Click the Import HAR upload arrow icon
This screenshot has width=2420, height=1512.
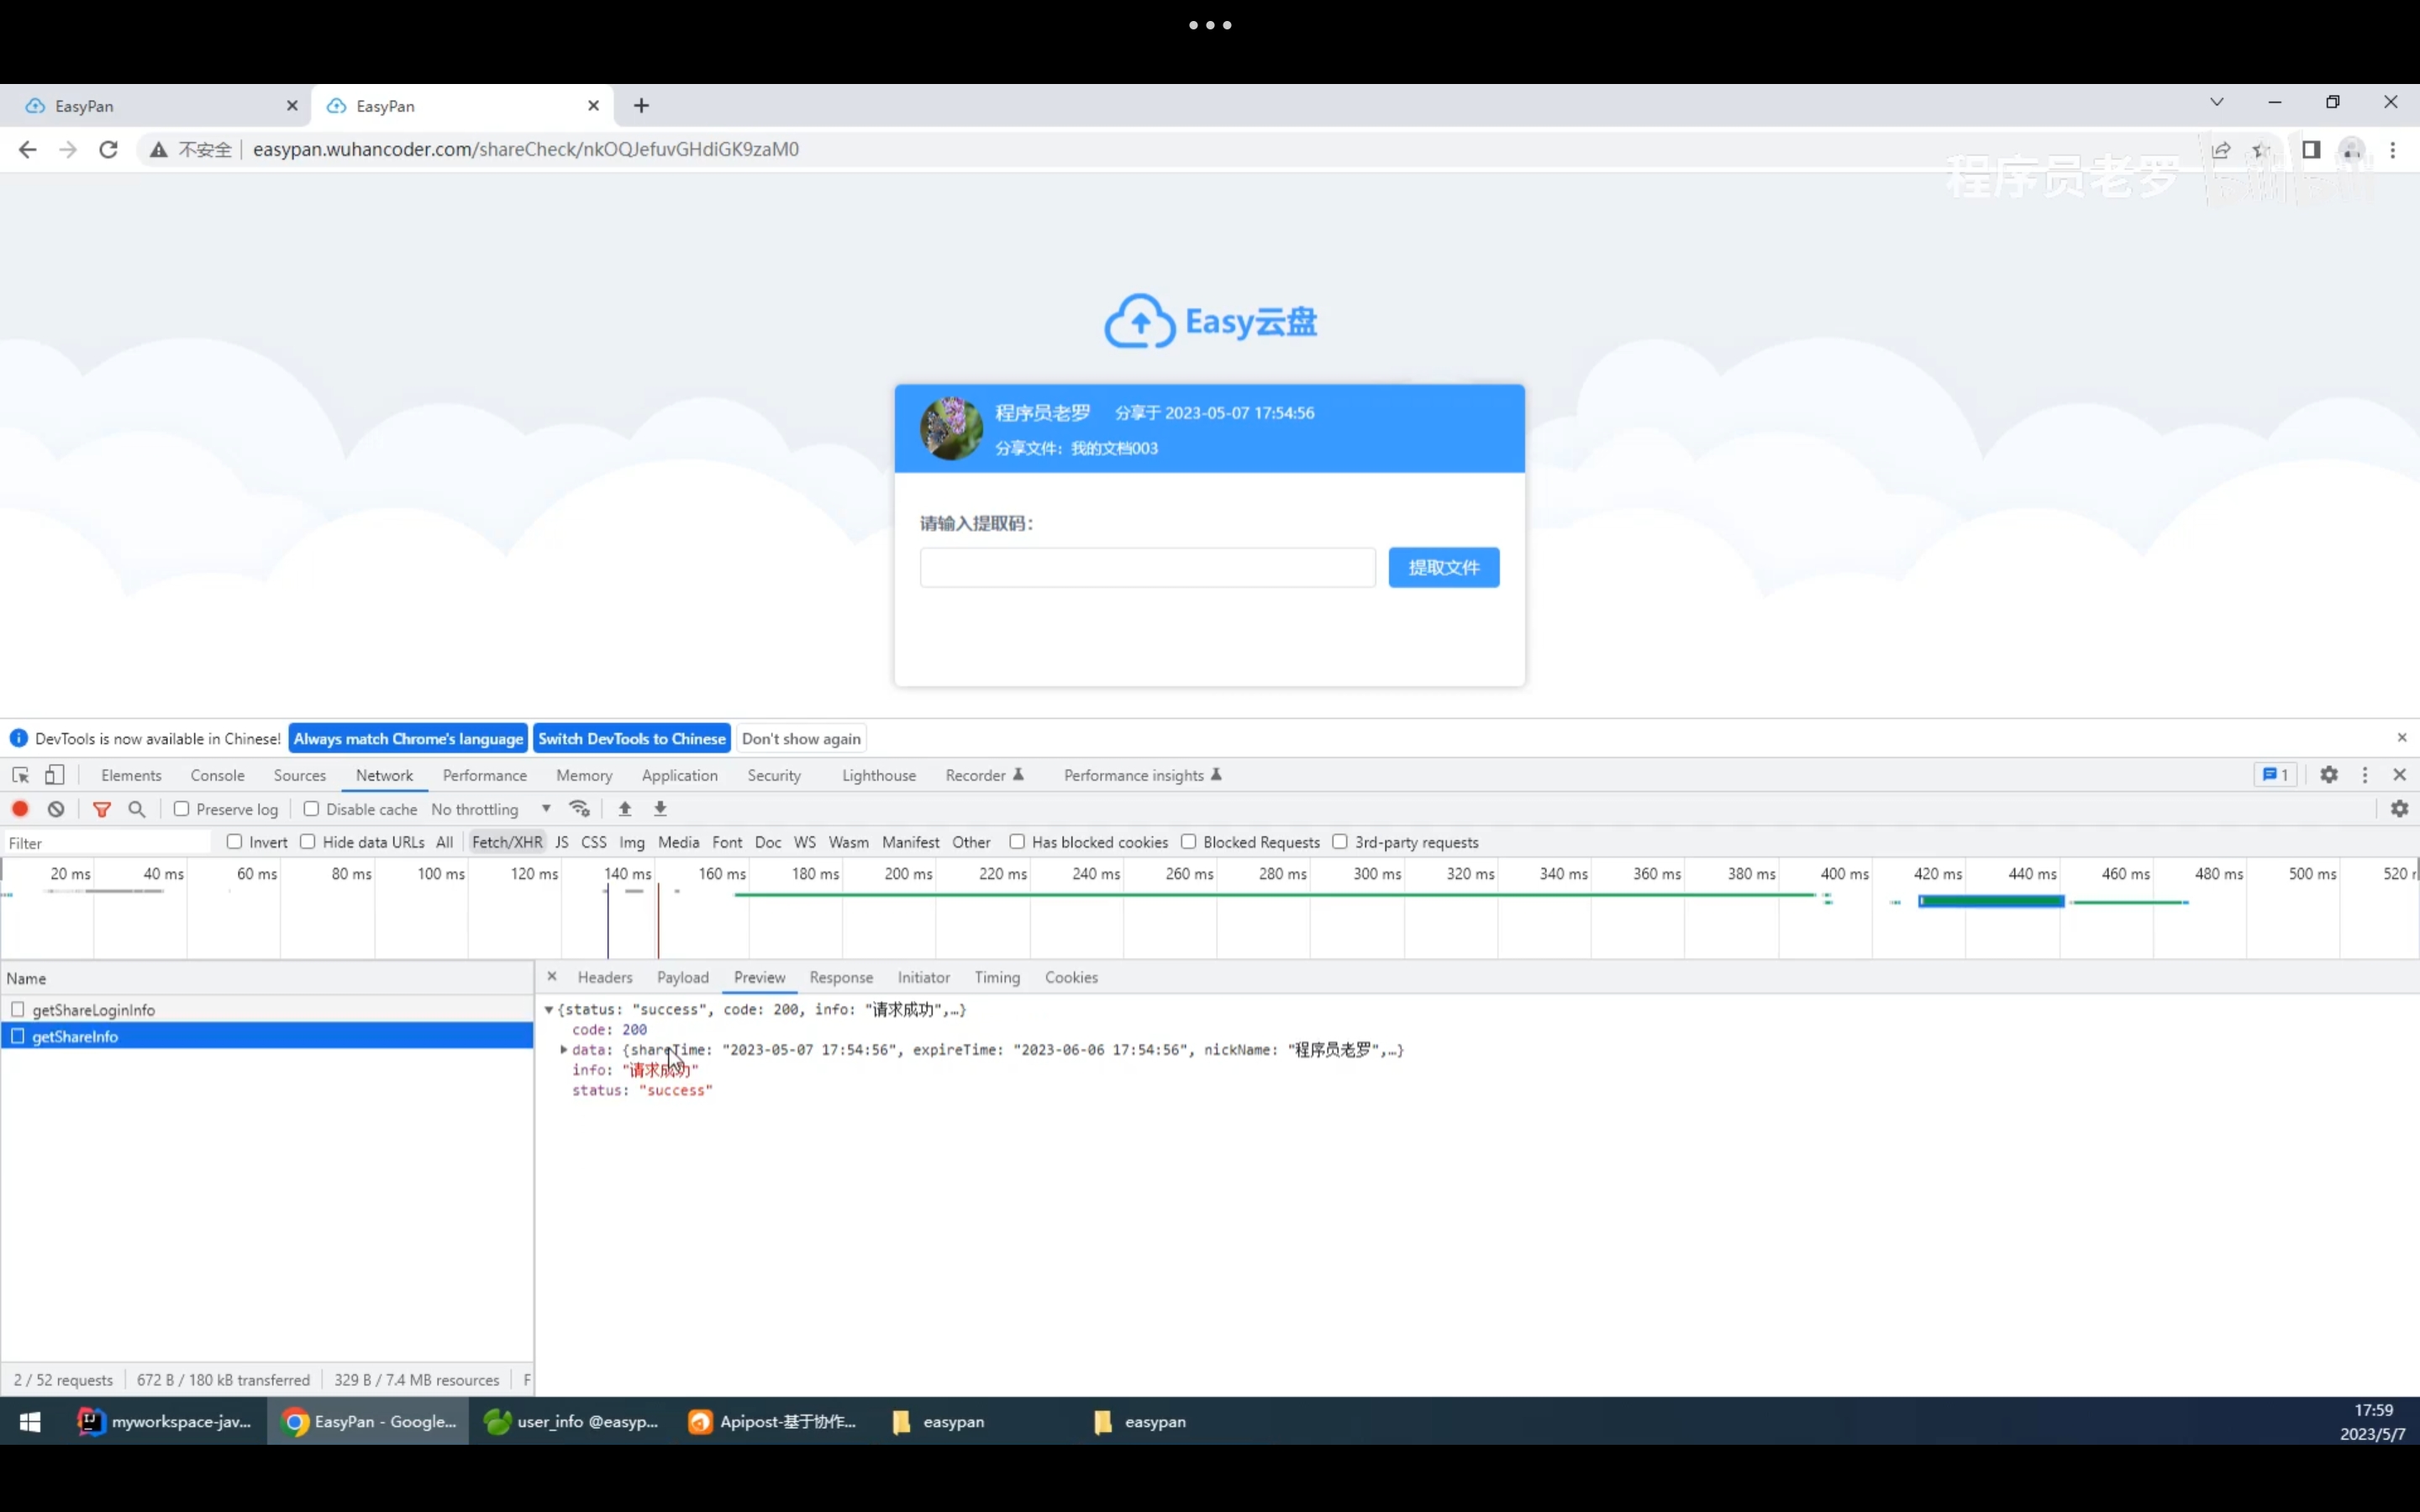tap(625, 809)
